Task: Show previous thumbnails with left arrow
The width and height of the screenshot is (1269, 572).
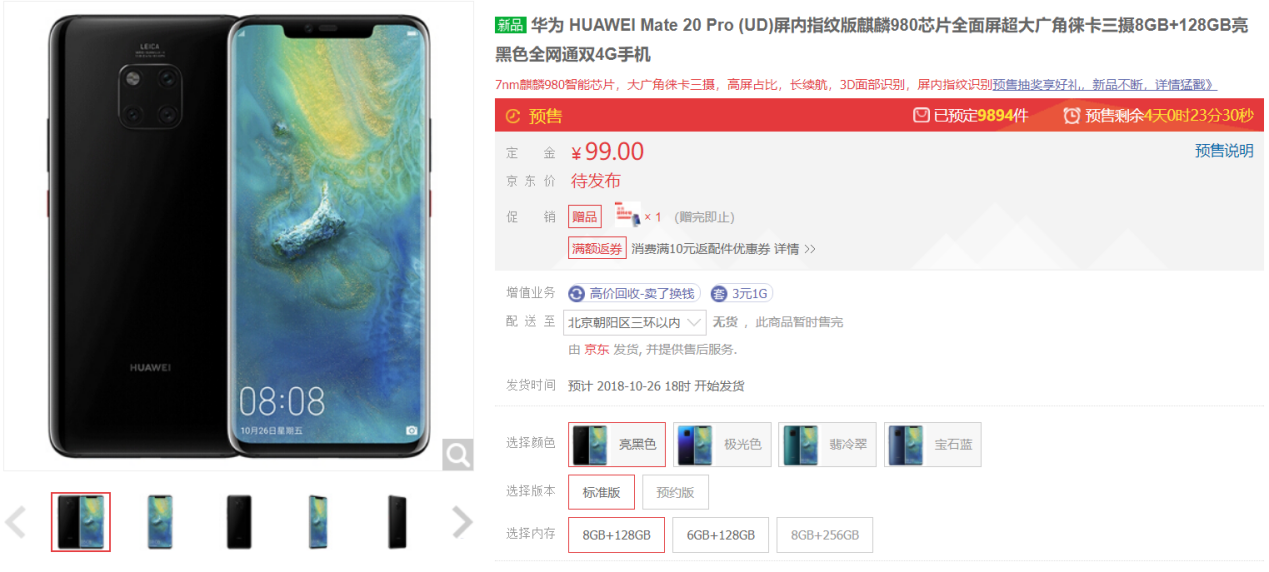Action: pyautogui.click(x=16, y=521)
